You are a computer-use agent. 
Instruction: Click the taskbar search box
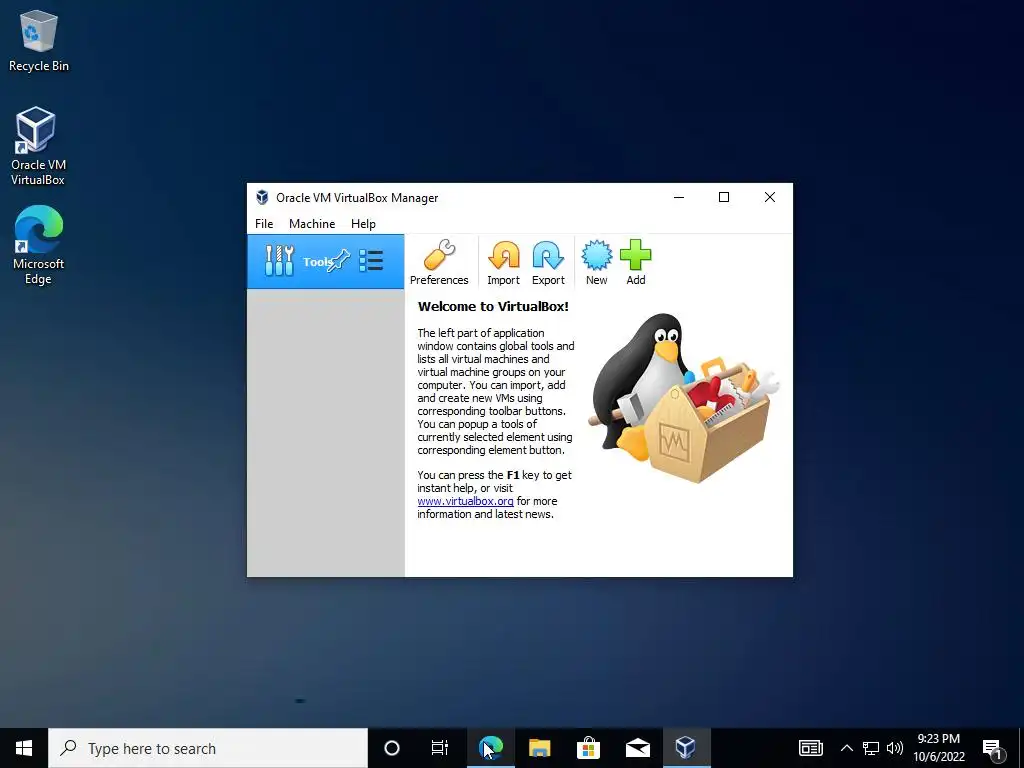coord(208,748)
